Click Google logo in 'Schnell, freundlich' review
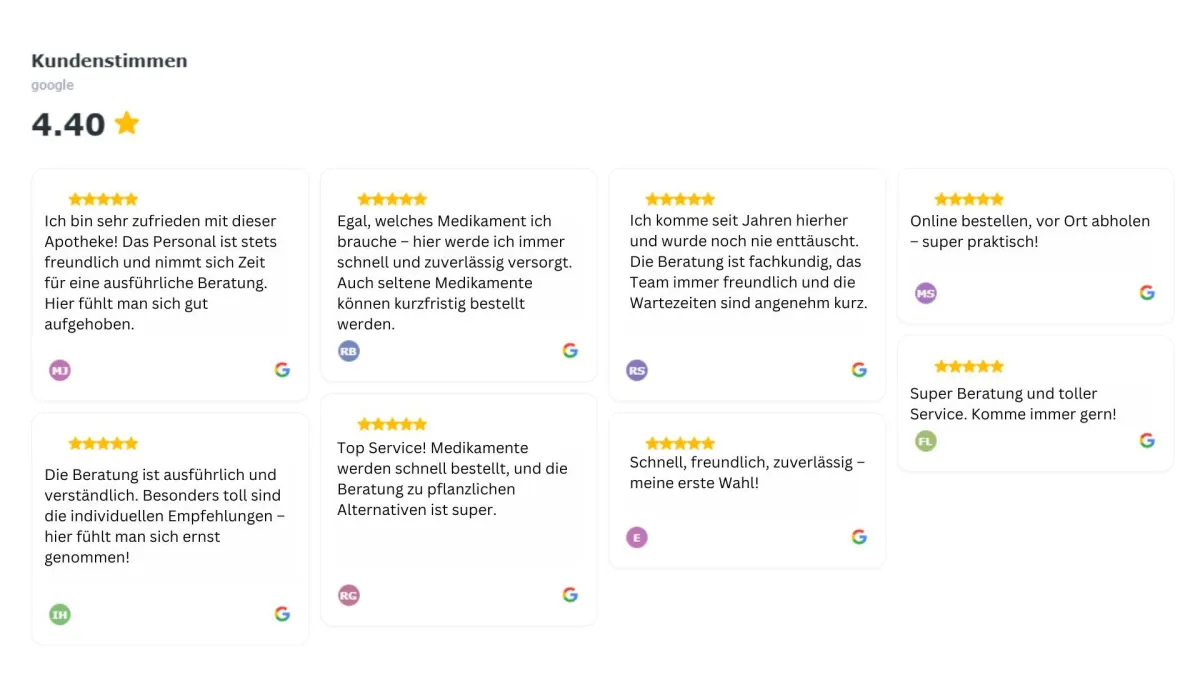 click(x=859, y=537)
